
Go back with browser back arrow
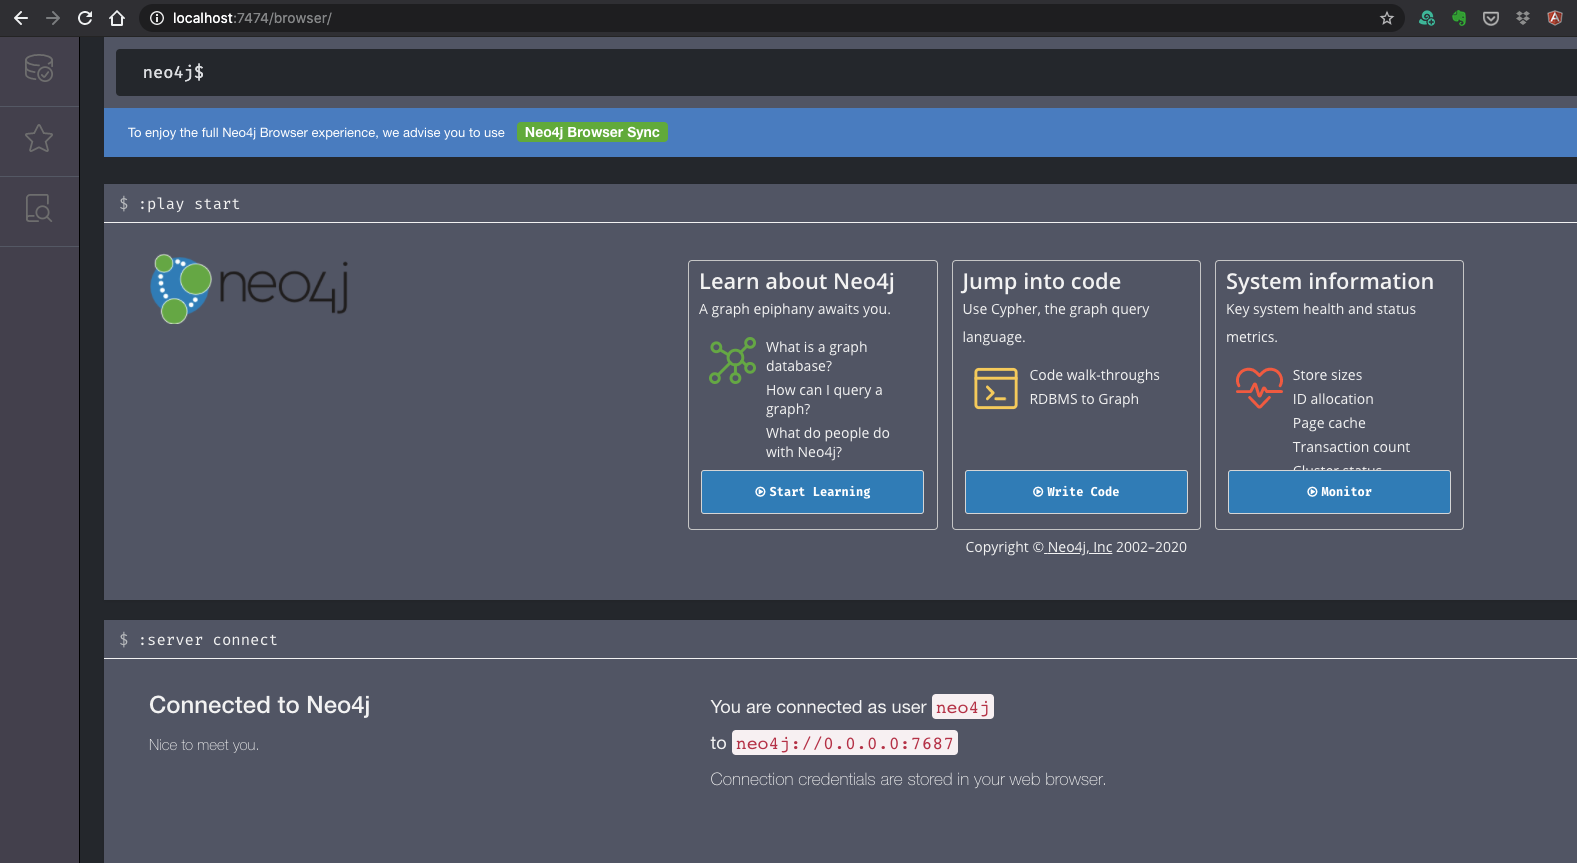tap(21, 18)
